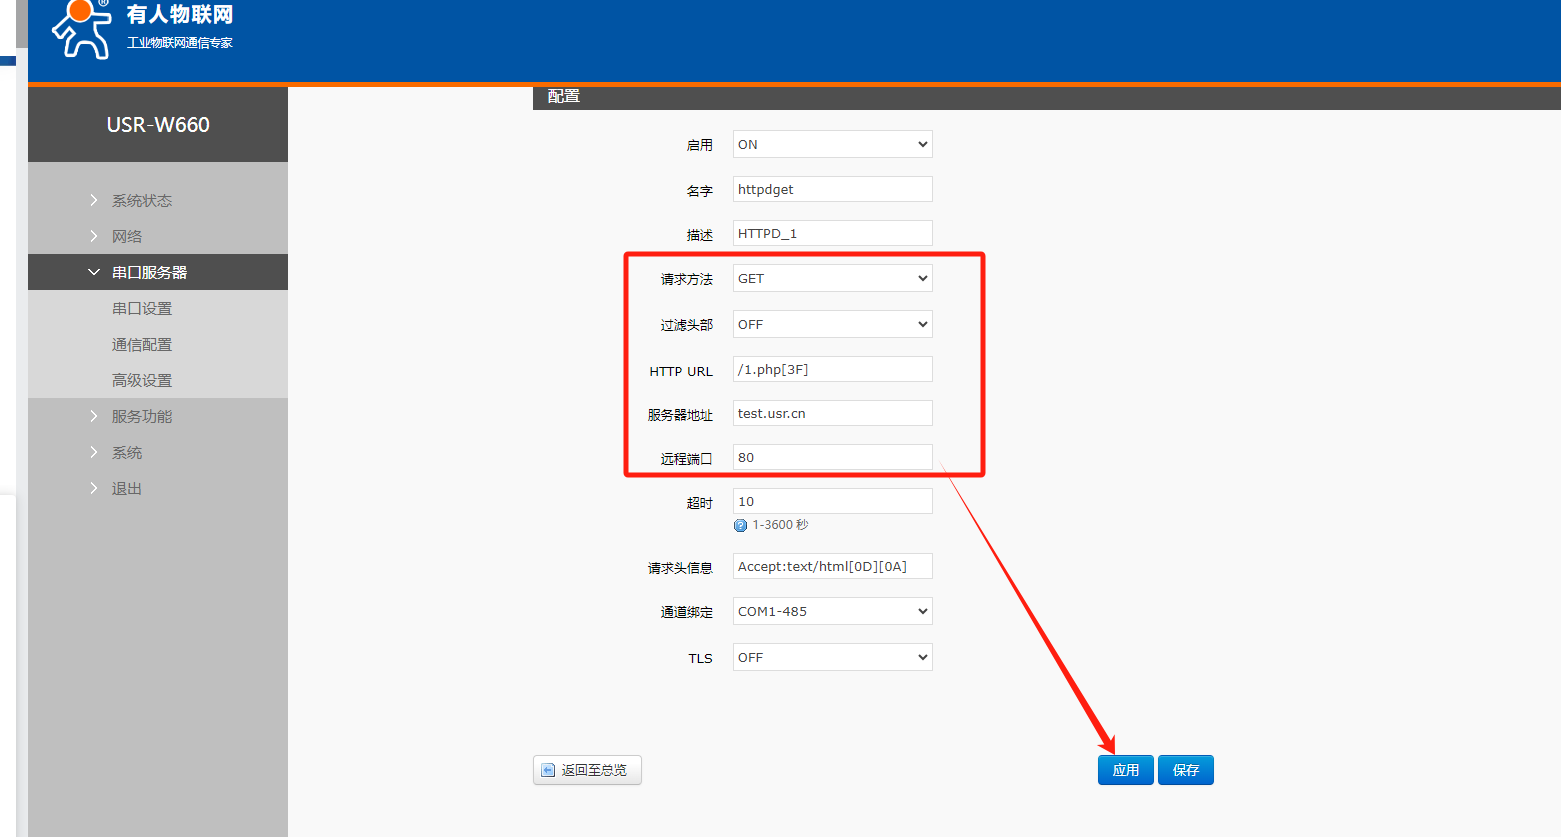Click the USR IoT logo icon
The image size is (1561, 837).
[82, 29]
